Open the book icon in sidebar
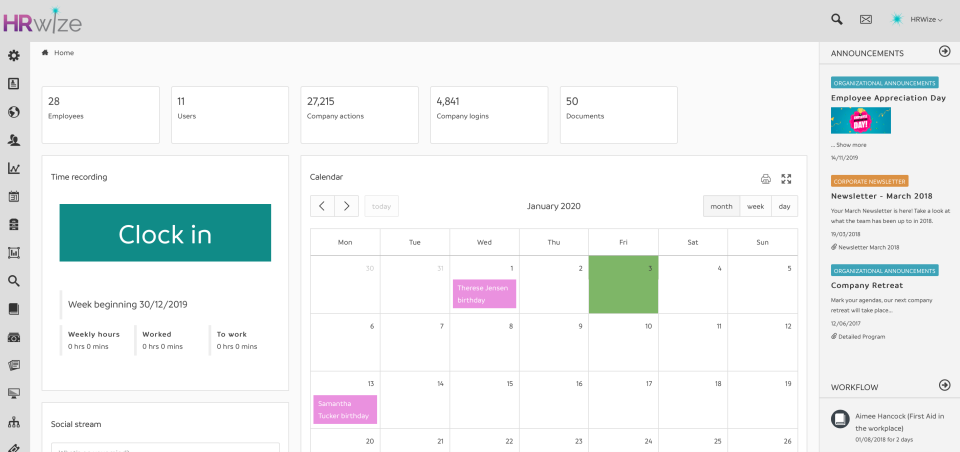 (13, 309)
